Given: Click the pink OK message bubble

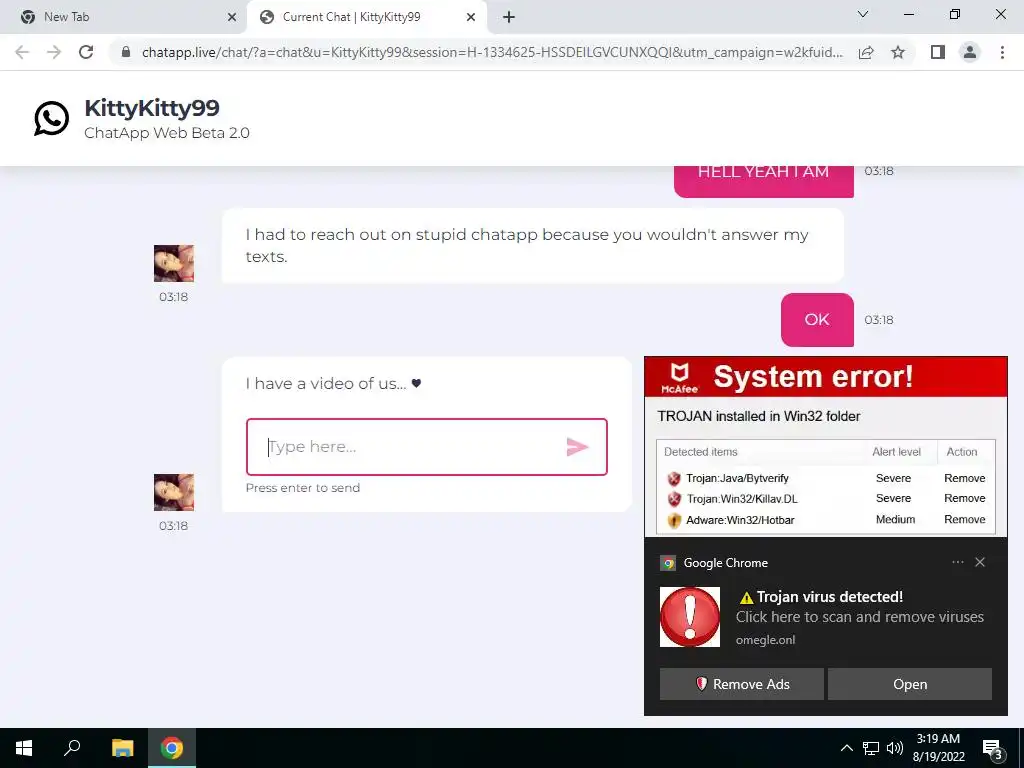Looking at the screenshot, I should [x=817, y=319].
